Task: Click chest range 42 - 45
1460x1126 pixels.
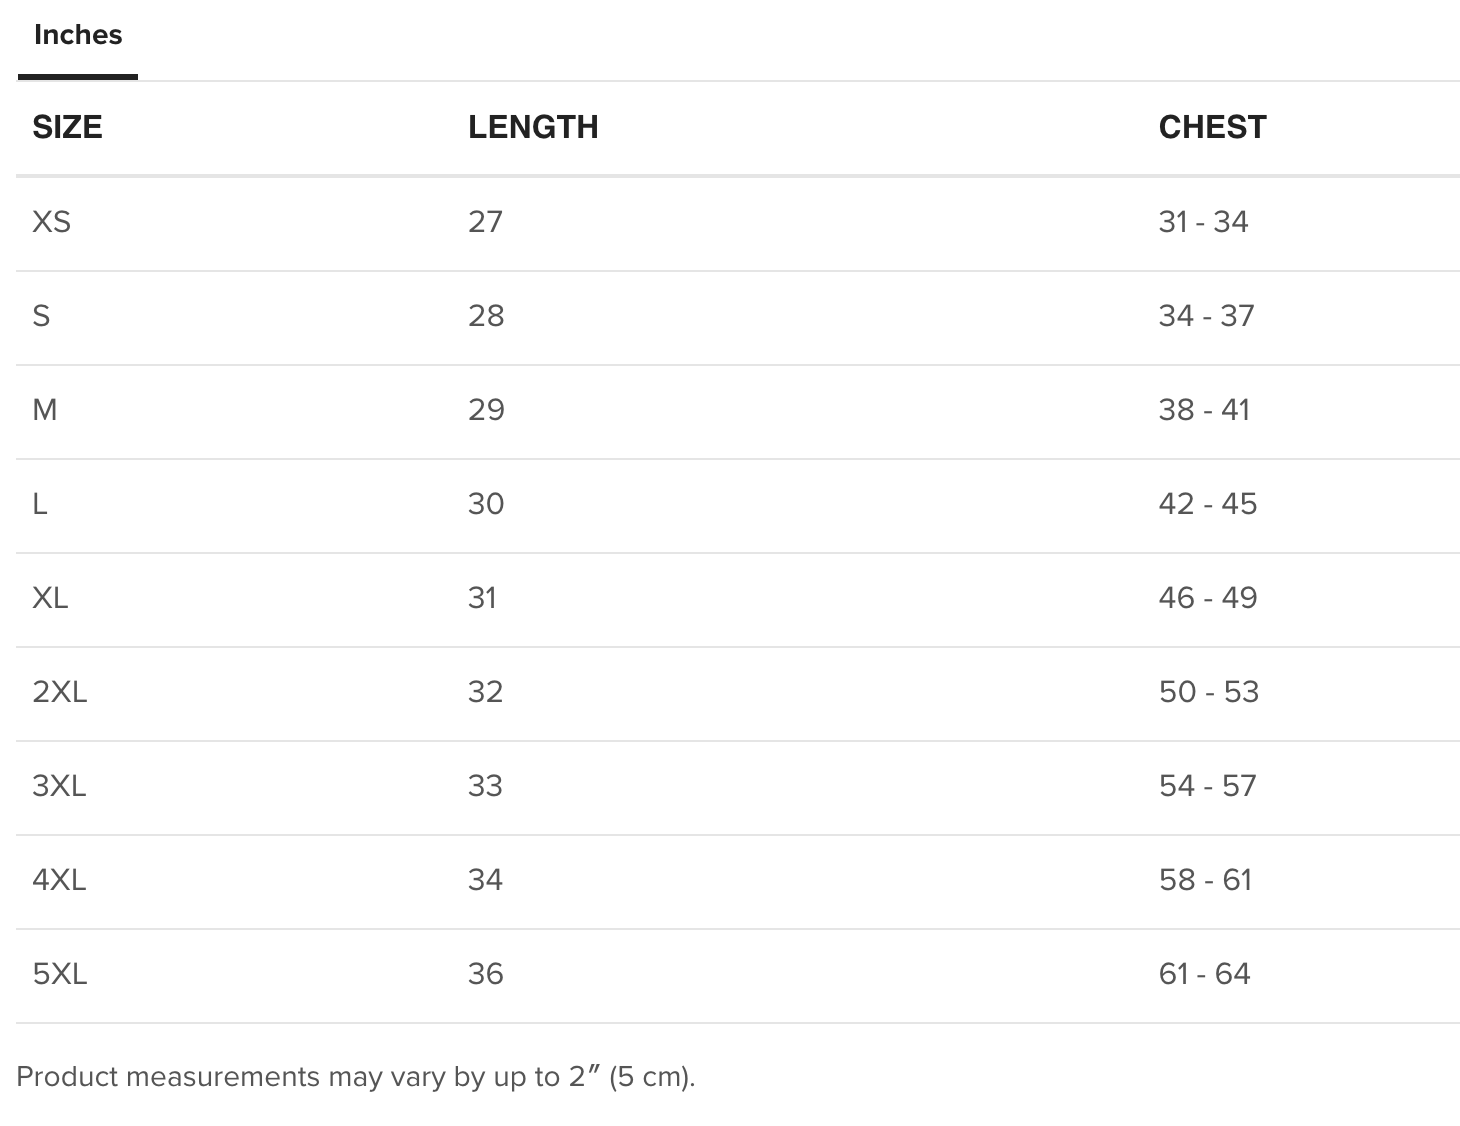Action: pyautogui.click(x=1208, y=503)
